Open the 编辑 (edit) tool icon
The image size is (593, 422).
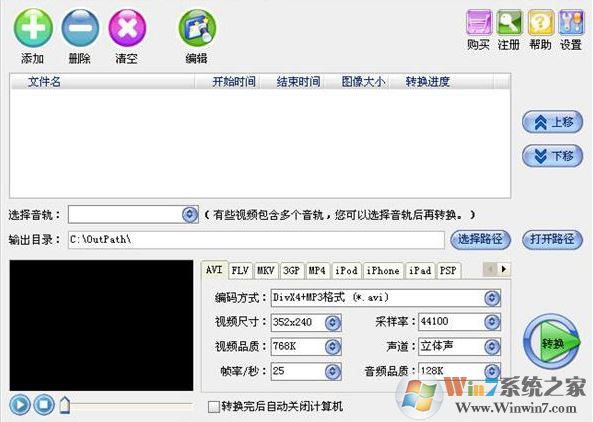tap(197, 28)
